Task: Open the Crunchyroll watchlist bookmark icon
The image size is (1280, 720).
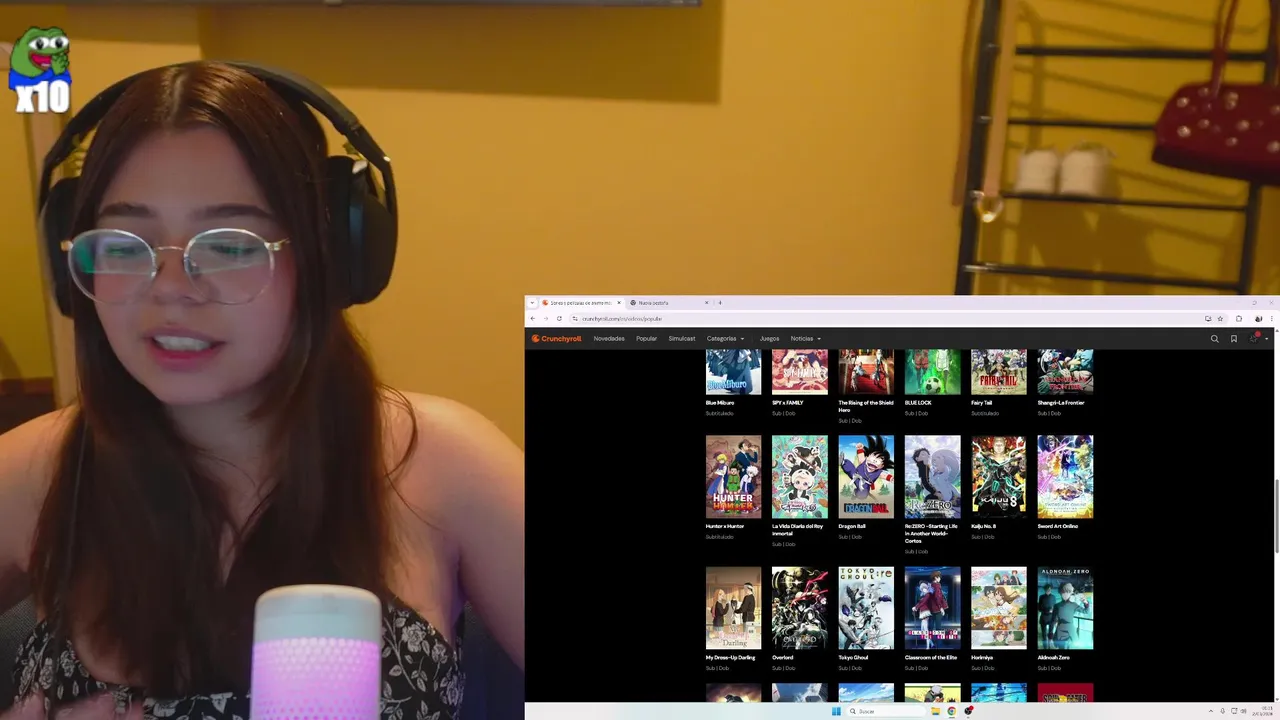Action: (1234, 339)
